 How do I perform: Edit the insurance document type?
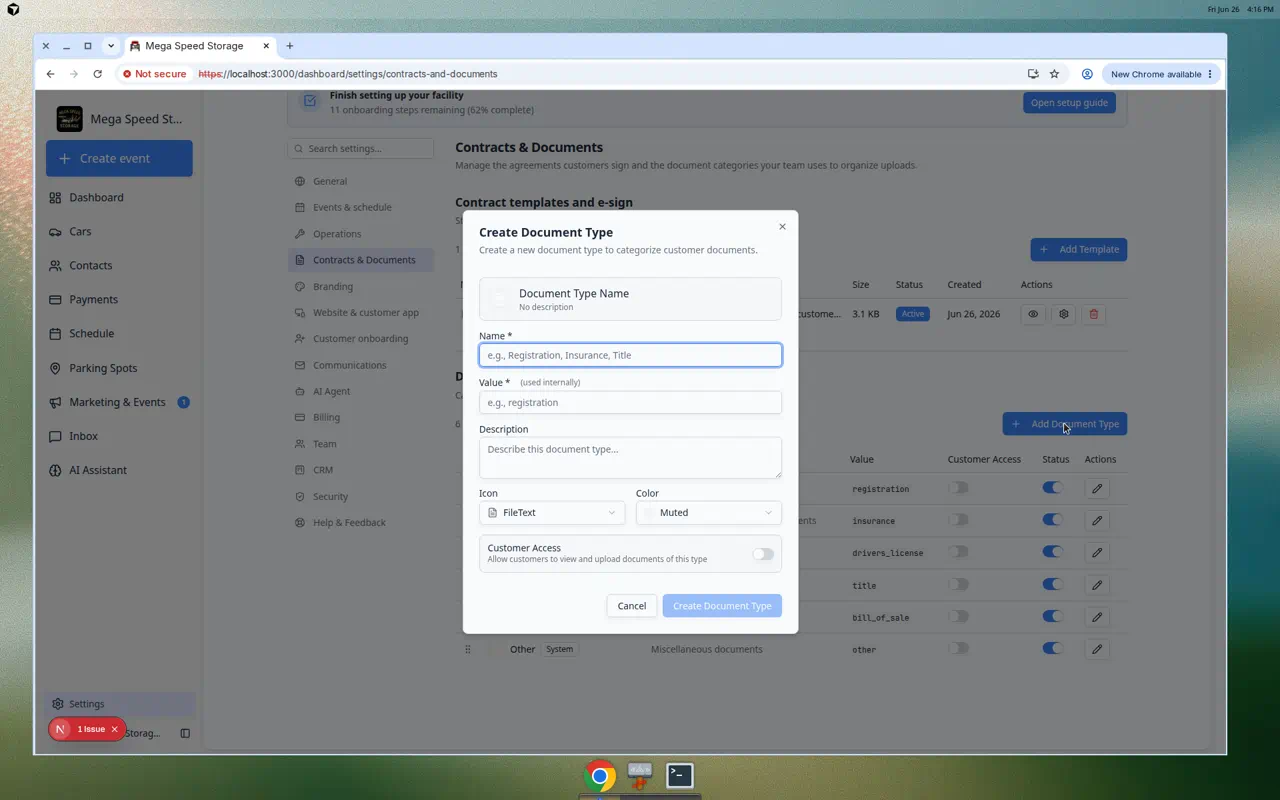coord(1097,521)
